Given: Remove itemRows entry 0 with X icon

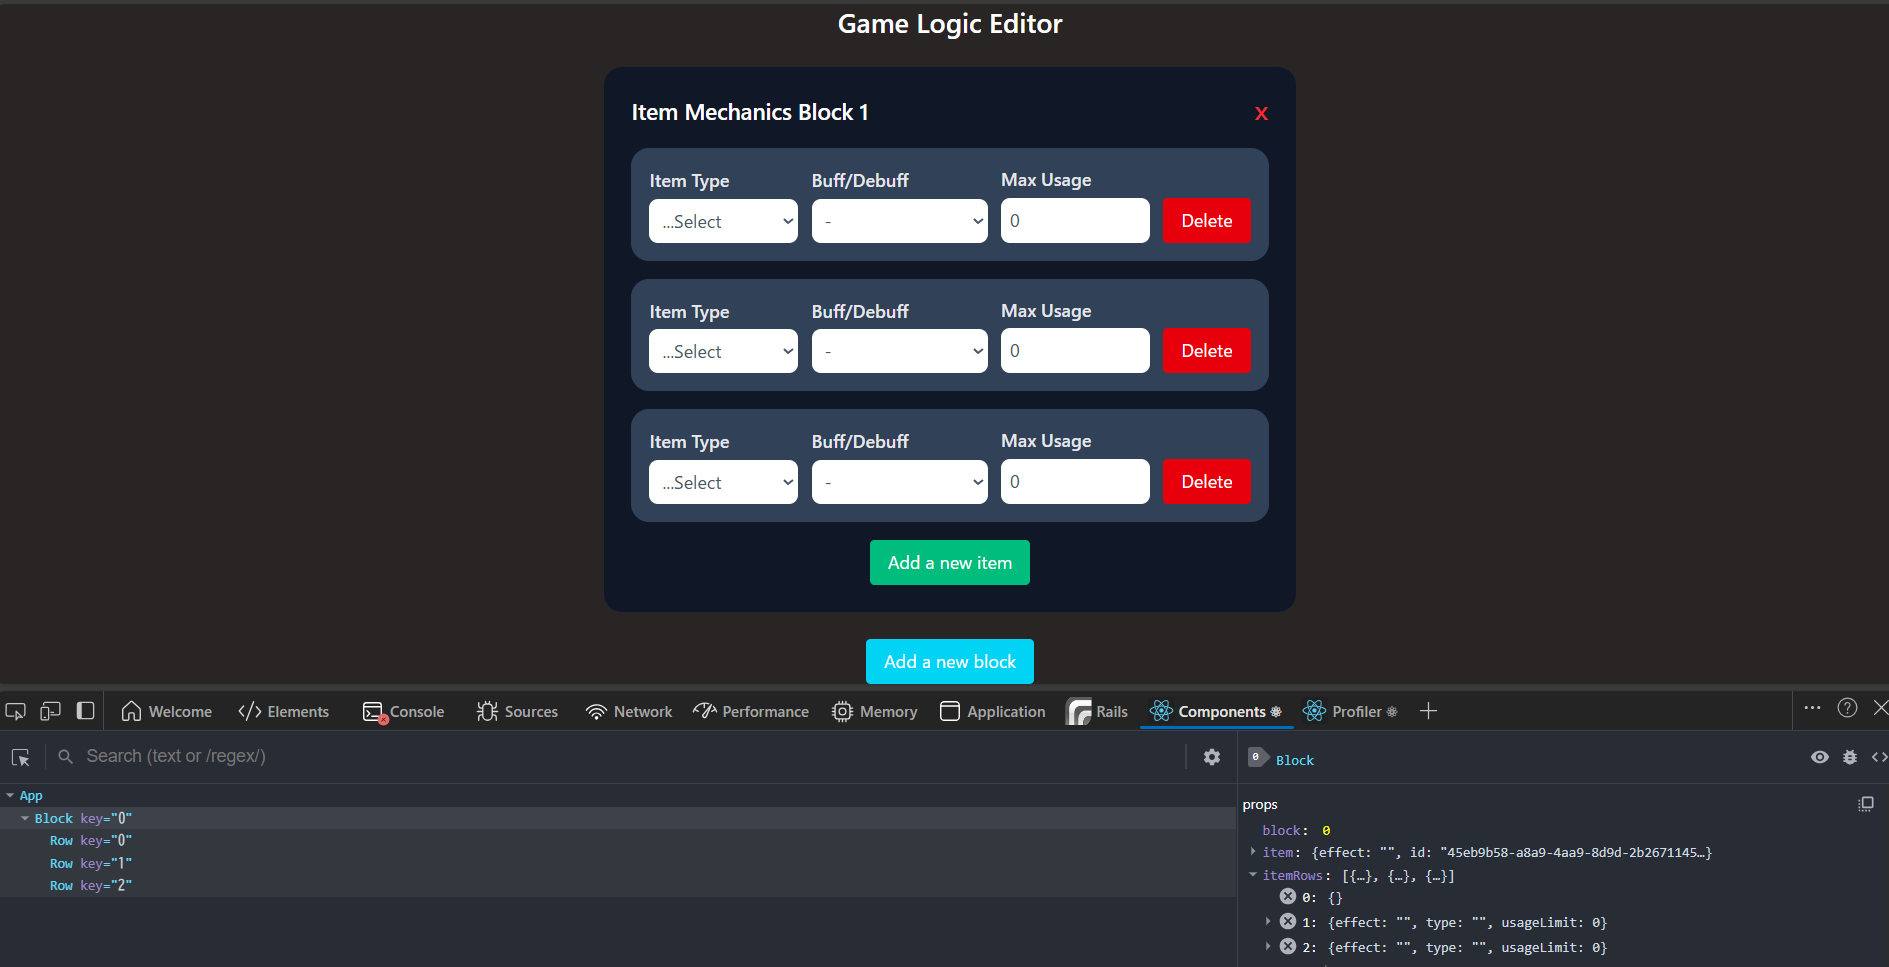Looking at the screenshot, I should tap(1288, 897).
